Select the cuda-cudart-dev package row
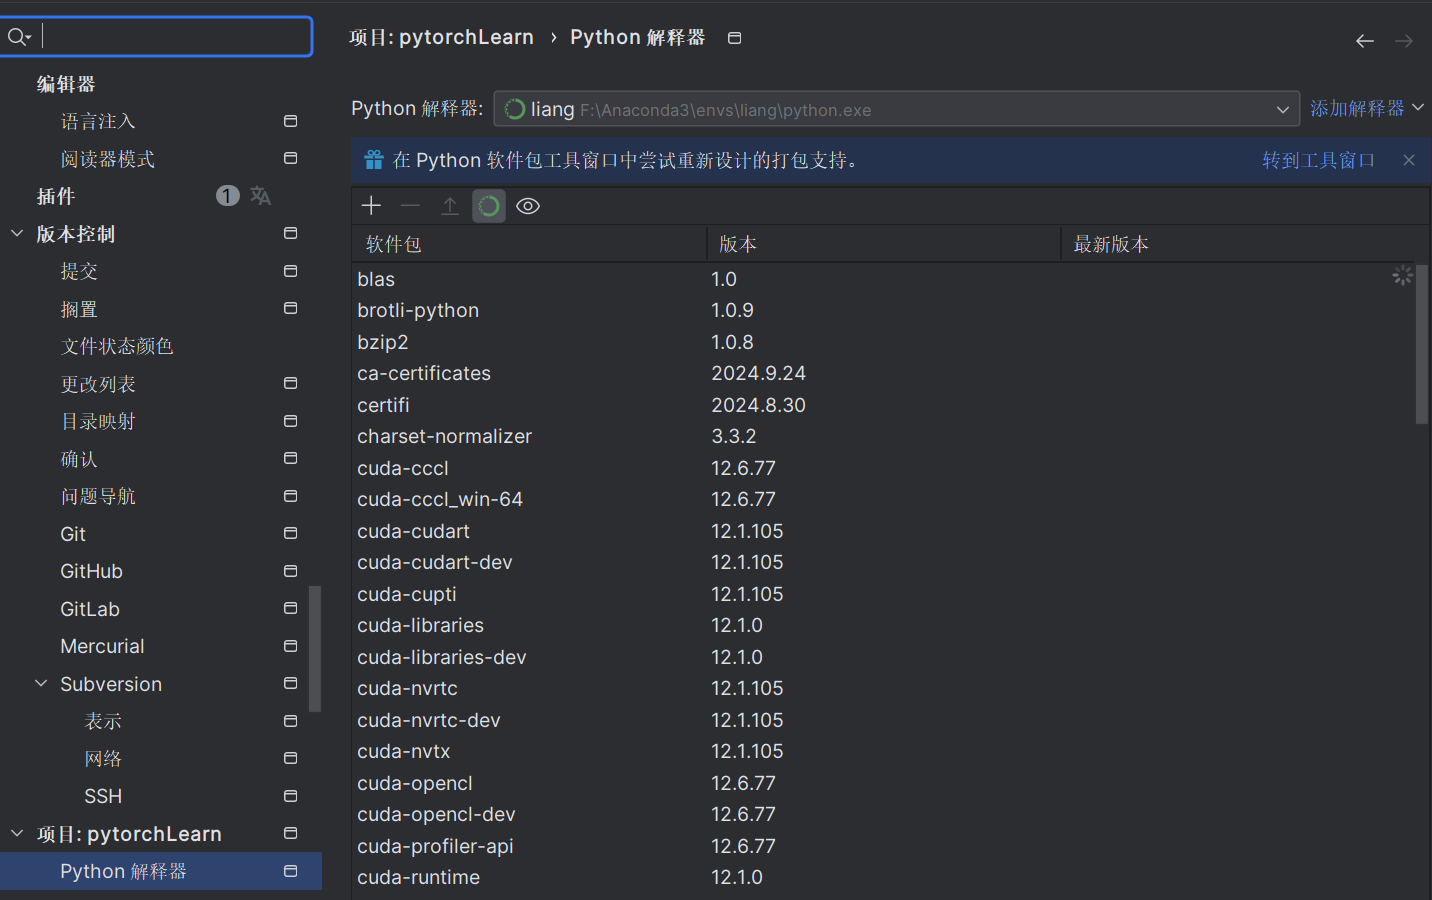This screenshot has height=900, width=1432. point(885,562)
